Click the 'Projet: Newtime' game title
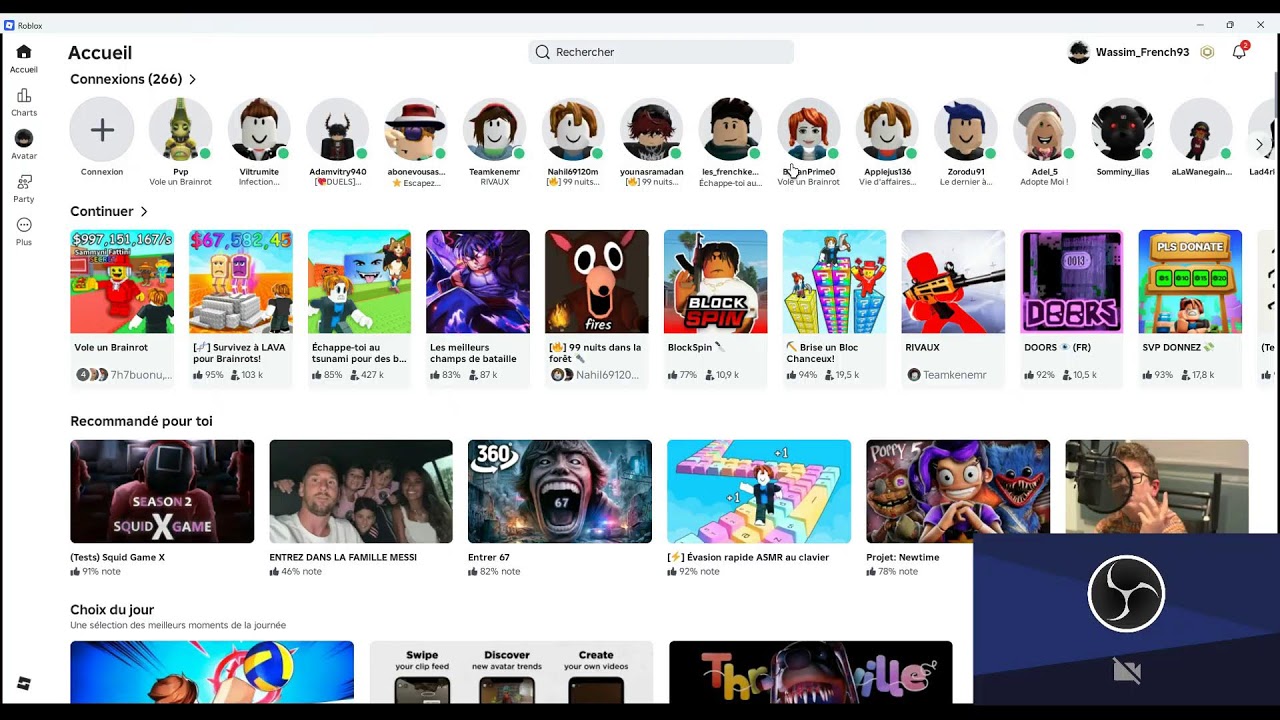Screen dimensions: 1280x720 point(903,557)
